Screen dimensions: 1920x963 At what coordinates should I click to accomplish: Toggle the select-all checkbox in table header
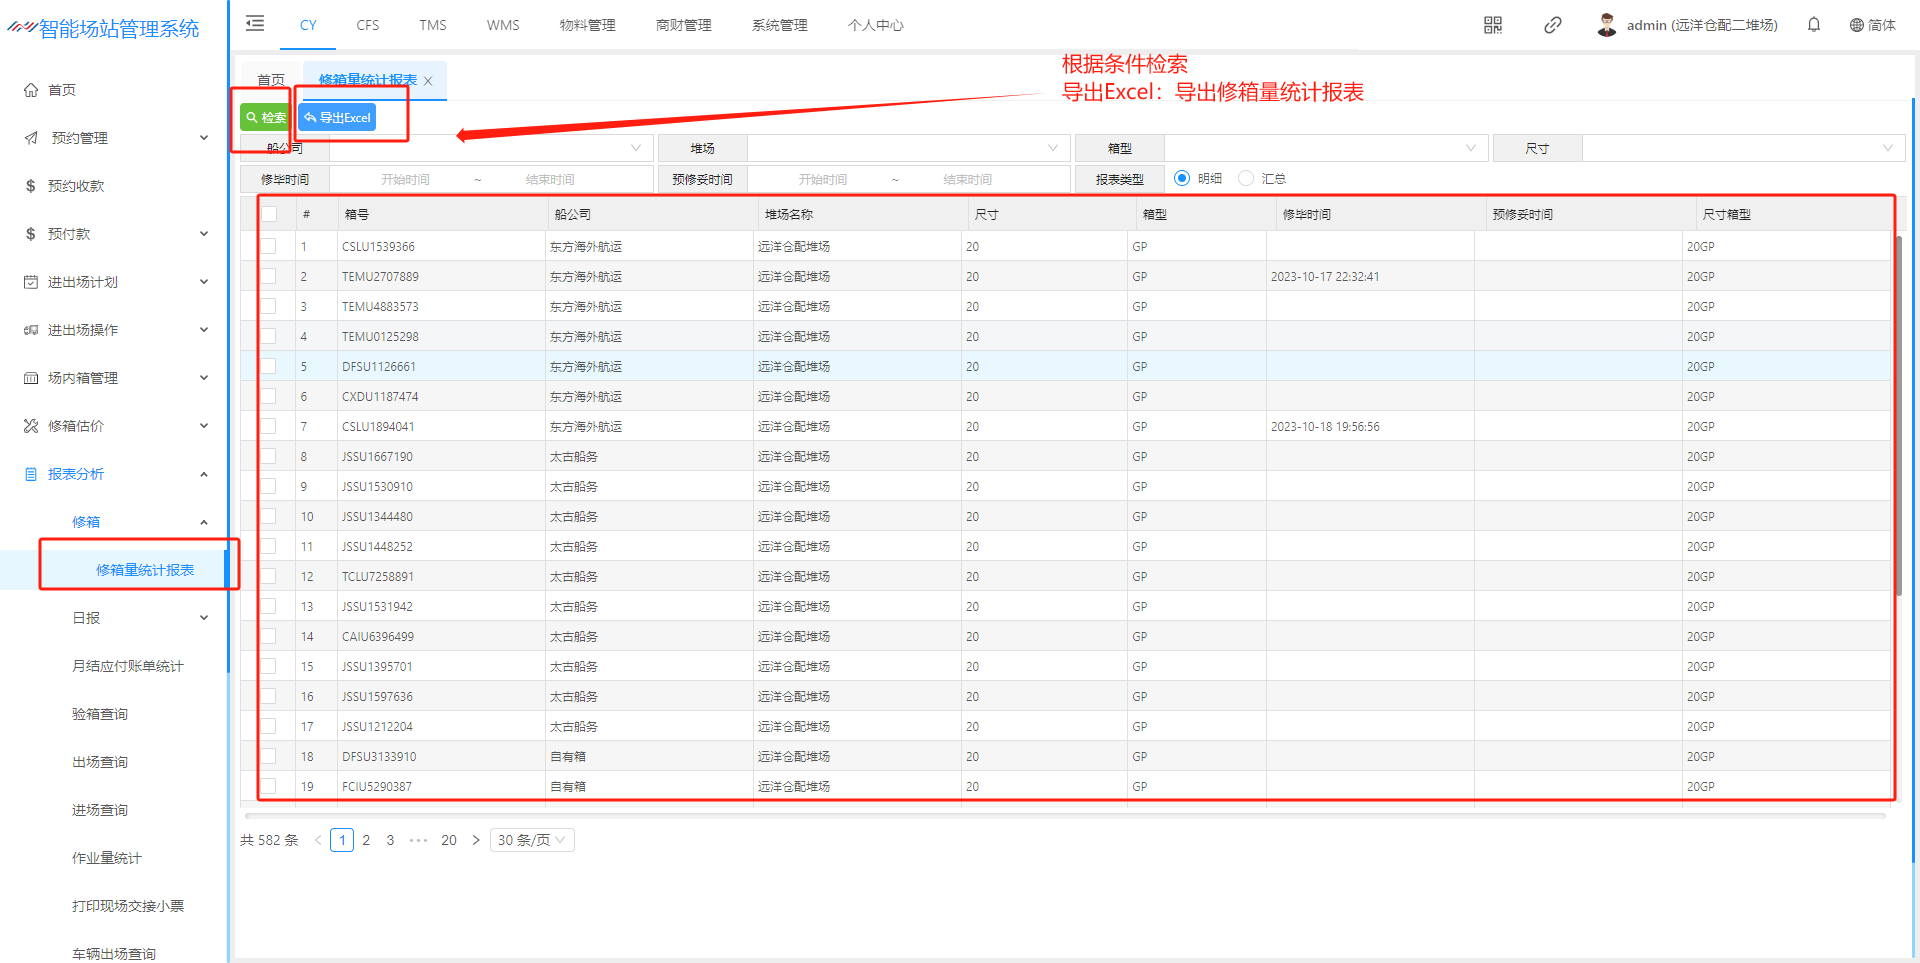pyautogui.click(x=269, y=214)
